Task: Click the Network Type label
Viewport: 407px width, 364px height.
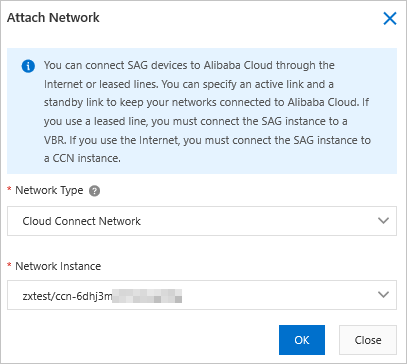Action: (x=49, y=191)
